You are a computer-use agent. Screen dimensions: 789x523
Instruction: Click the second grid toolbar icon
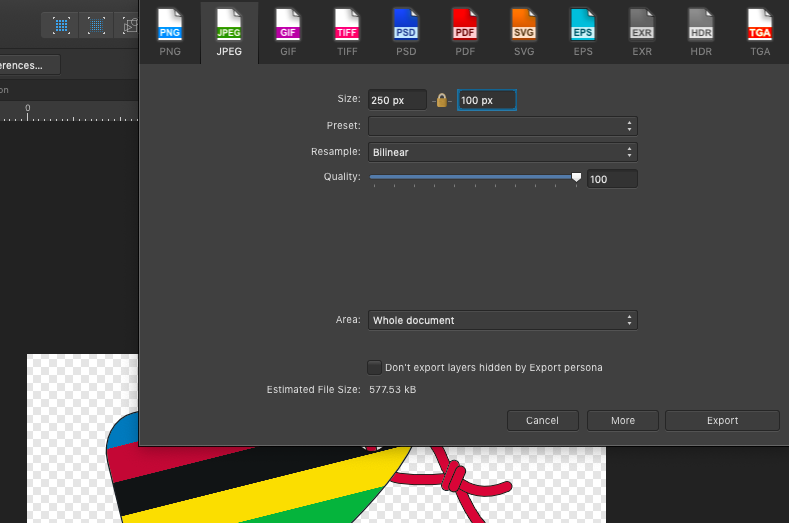96,25
